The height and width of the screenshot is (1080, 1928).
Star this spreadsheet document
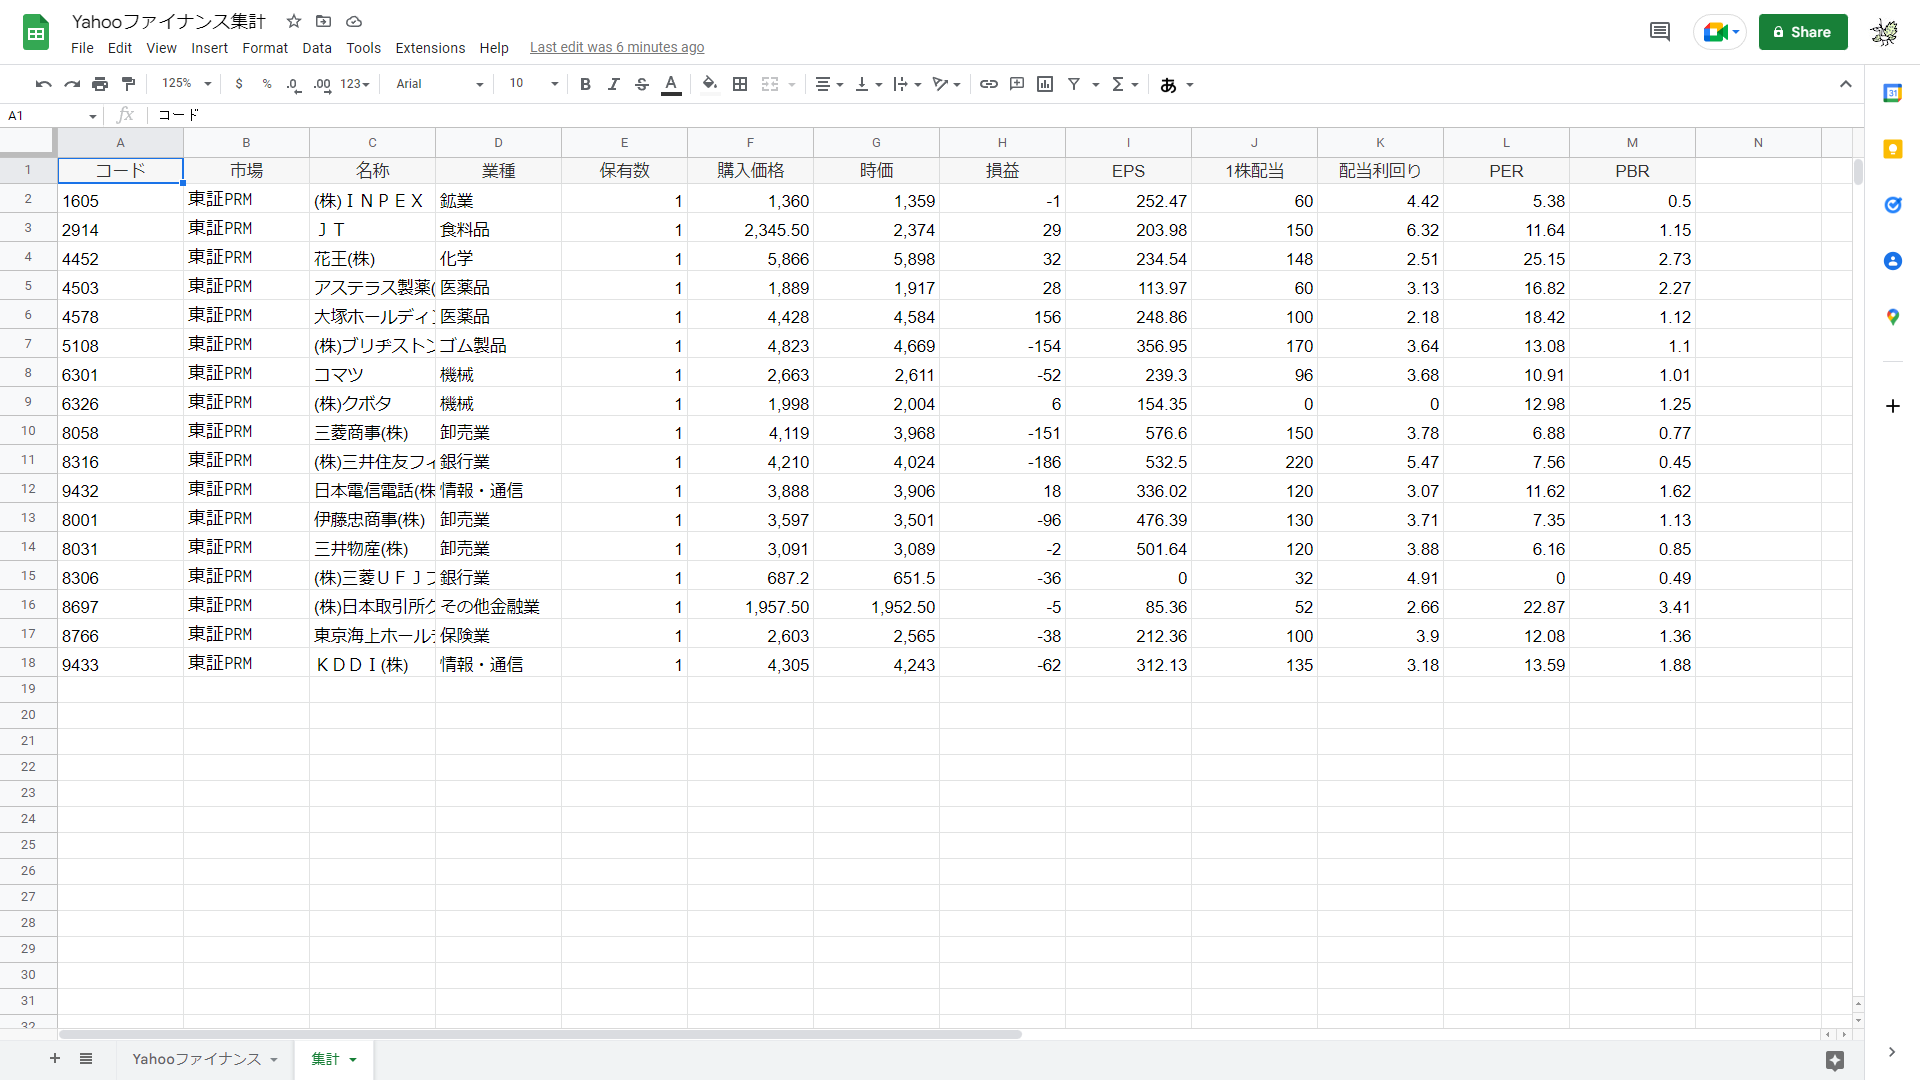point(294,21)
